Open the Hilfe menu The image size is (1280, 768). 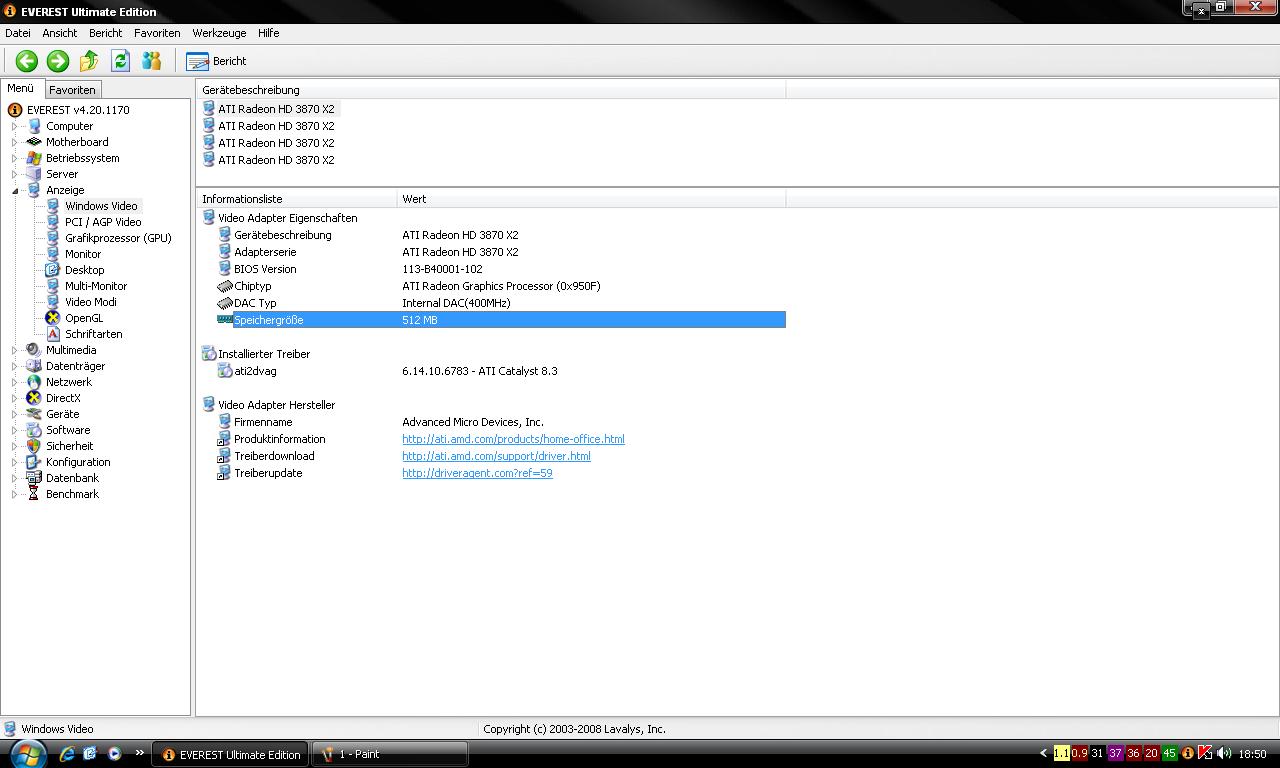[x=269, y=33]
